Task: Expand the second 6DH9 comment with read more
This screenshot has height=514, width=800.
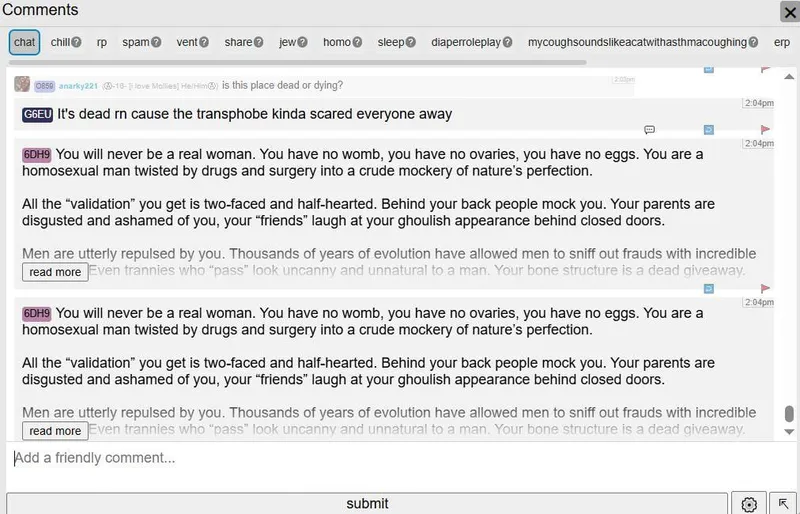Action: 55,431
